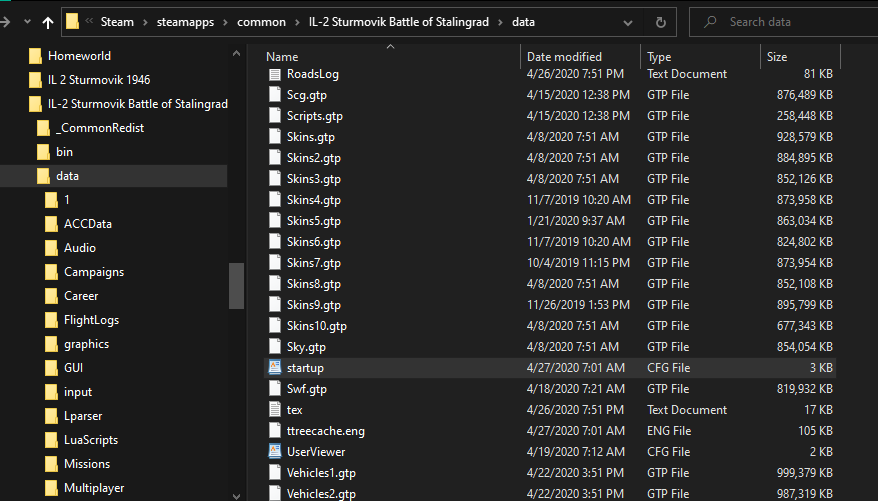Refresh the data folder view
This screenshot has width=878, height=501.
[x=661, y=22]
